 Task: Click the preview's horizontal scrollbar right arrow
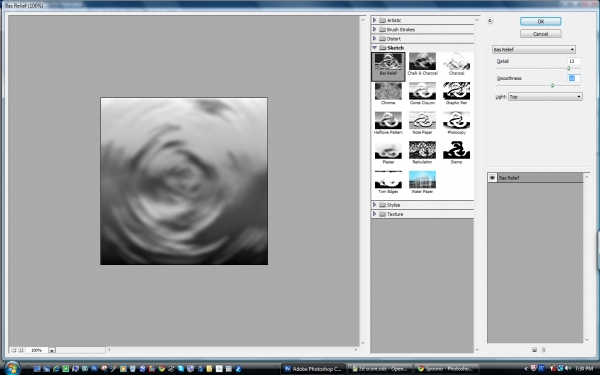(356, 349)
